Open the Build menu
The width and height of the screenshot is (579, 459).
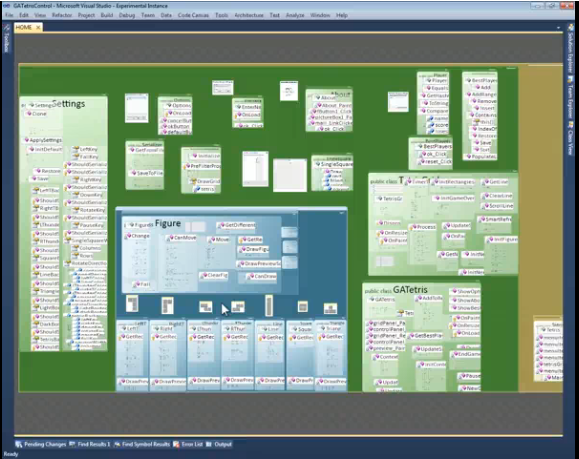107,15
